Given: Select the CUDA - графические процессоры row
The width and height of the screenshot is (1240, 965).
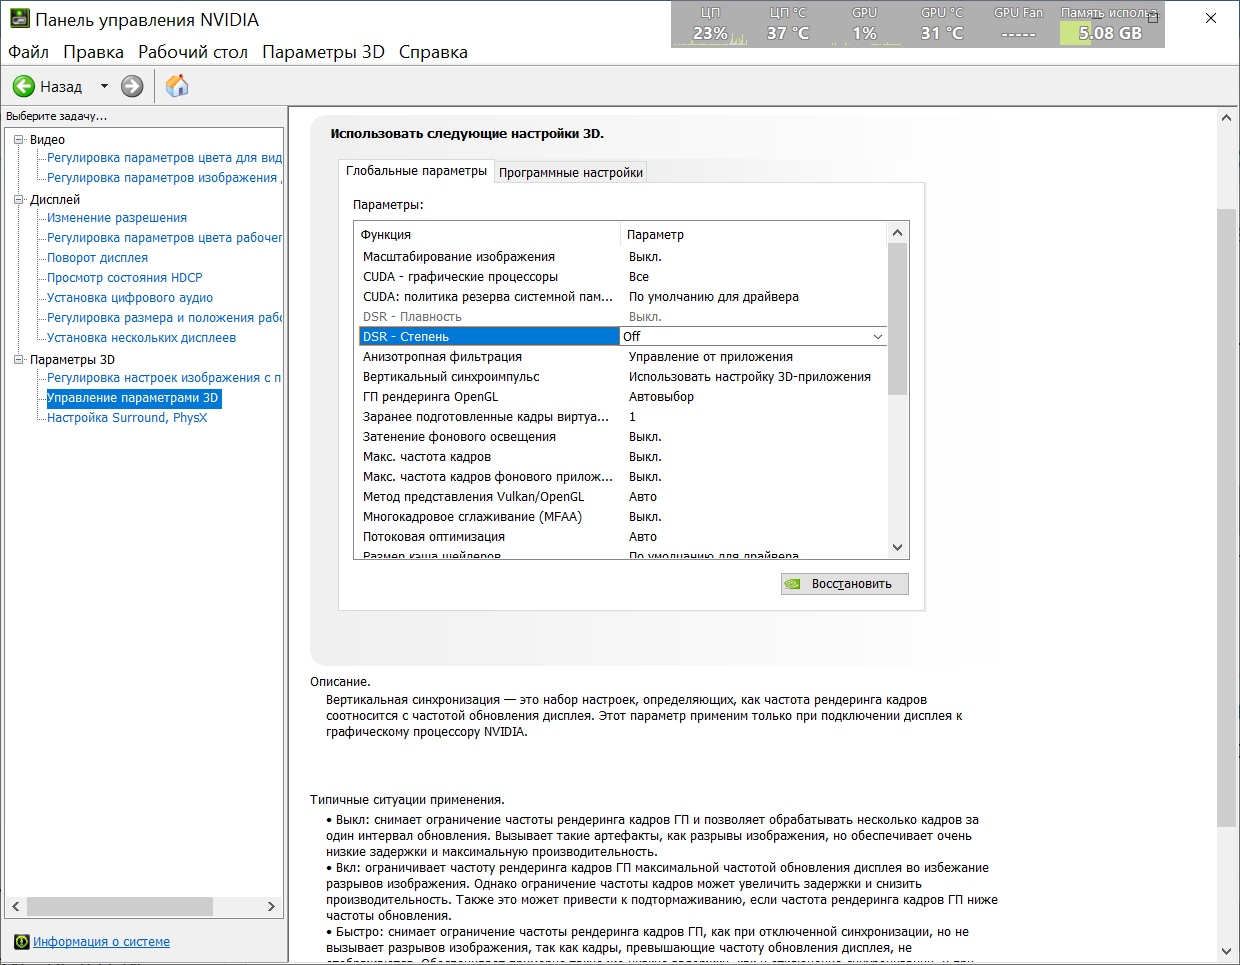Looking at the screenshot, I should pos(622,277).
